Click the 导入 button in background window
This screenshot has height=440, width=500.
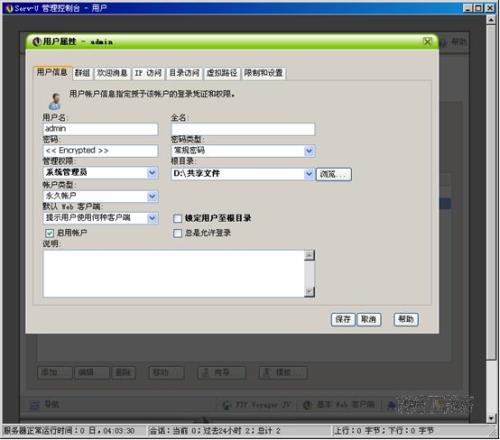[222, 373]
